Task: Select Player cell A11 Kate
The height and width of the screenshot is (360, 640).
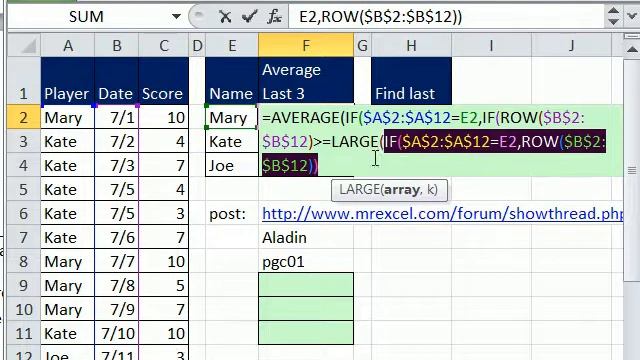Action: tap(68, 333)
